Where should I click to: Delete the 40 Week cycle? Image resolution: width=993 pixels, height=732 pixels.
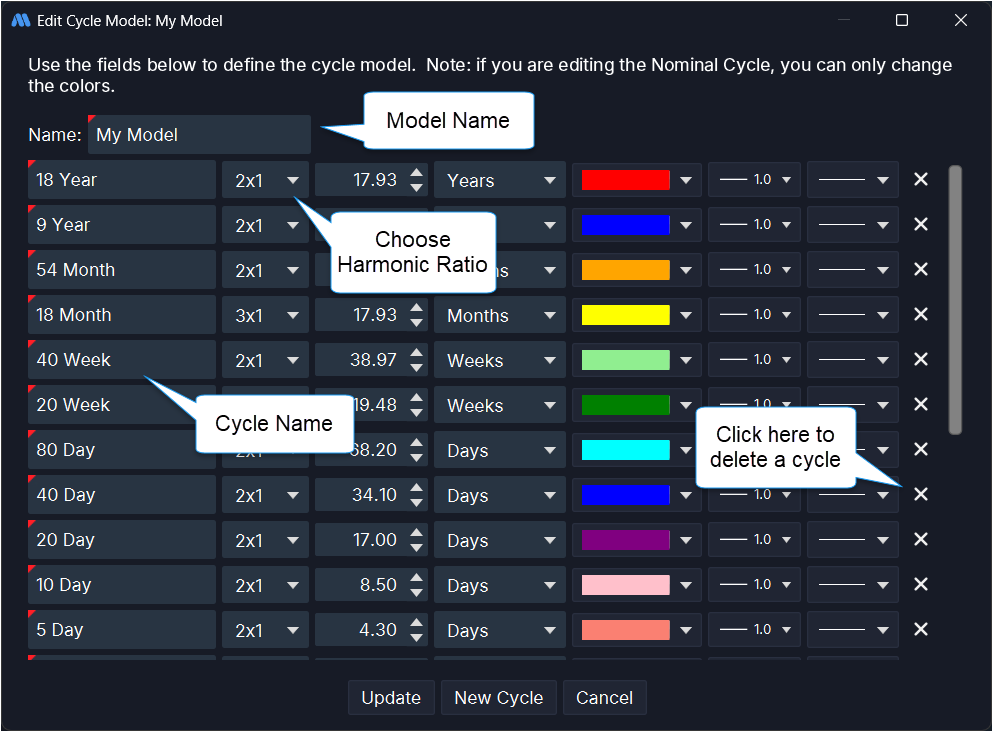pos(921,360)
